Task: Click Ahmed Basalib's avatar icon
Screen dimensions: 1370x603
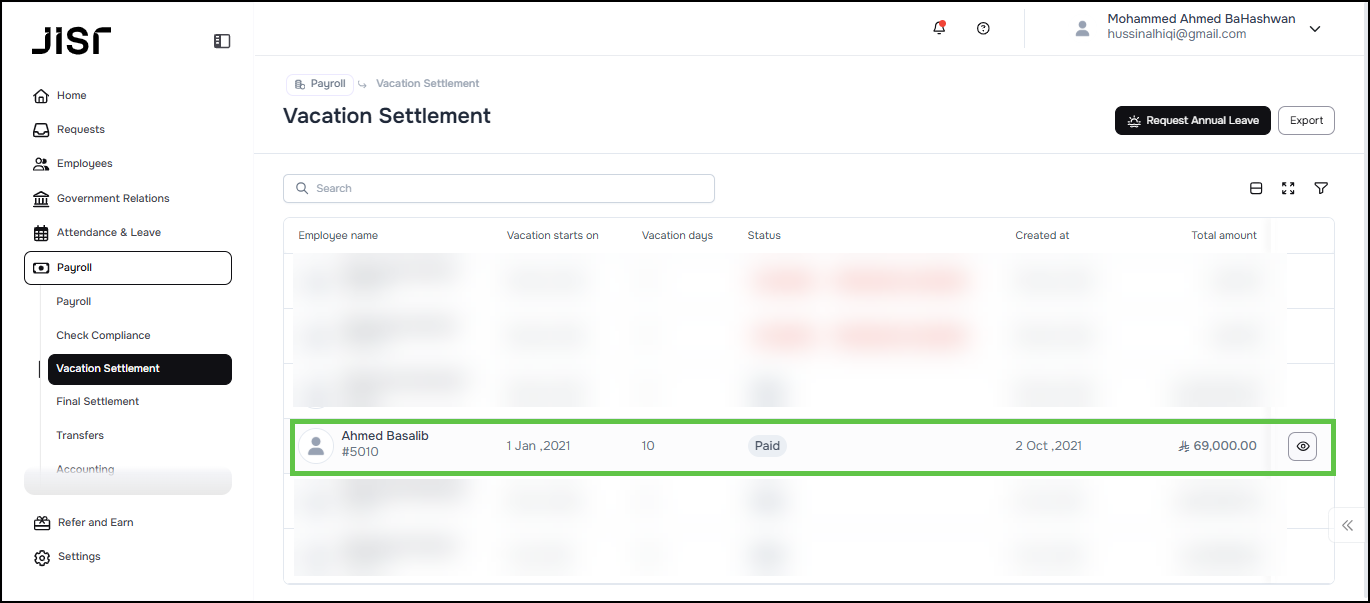Action: point(316,446)
